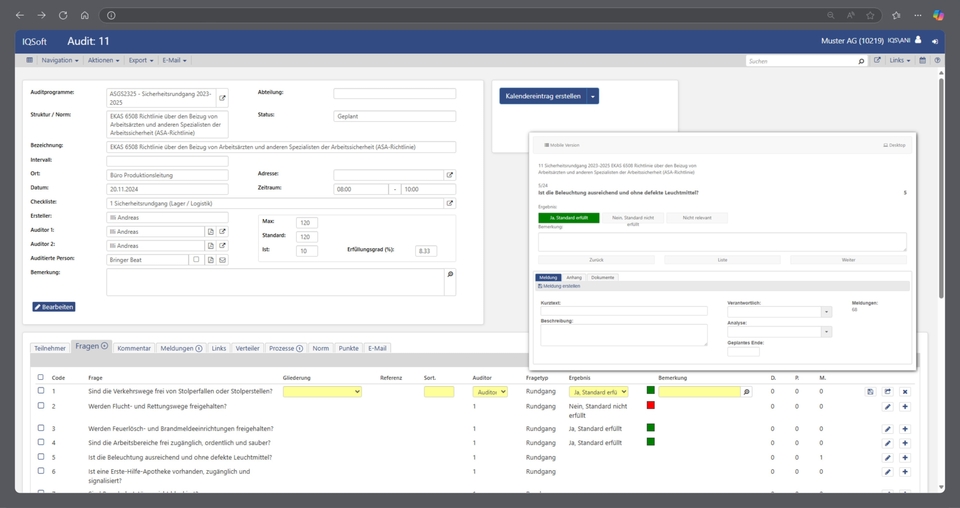Expand the Ergebnis dropdown in row 1

(598, 392)
